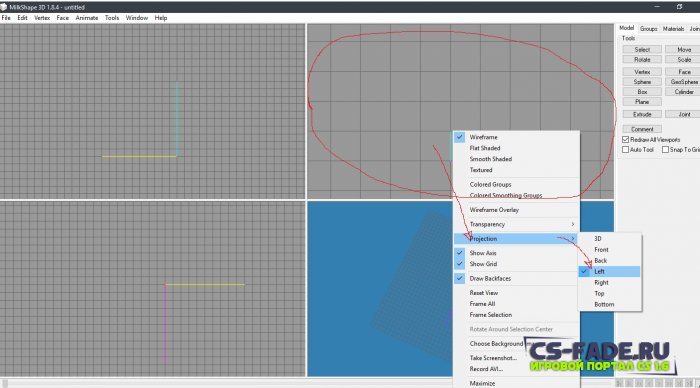Select the Sphere tool button
The height and width of the screenshot is (388, 700).
pyautogui.click(x=642, y=82)
